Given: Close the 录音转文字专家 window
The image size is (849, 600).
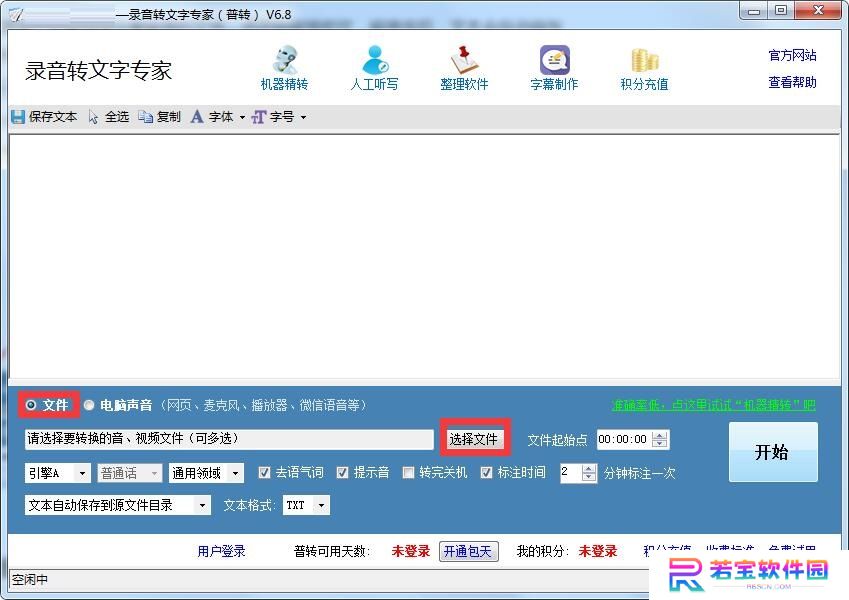Looking at the screenshot, I should click(x=818, y=11).
